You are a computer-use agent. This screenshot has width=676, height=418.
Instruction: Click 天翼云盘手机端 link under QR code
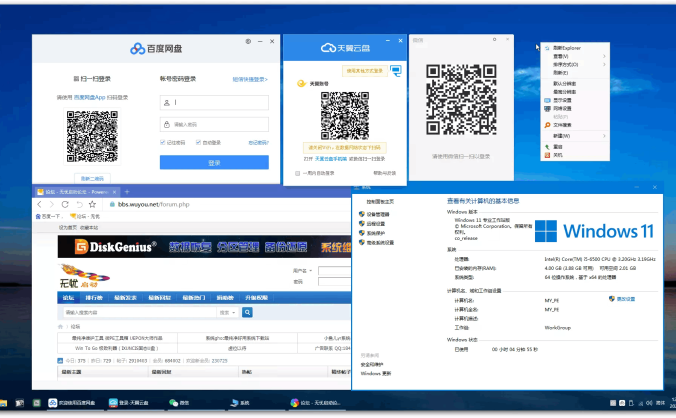click(331, 159)
